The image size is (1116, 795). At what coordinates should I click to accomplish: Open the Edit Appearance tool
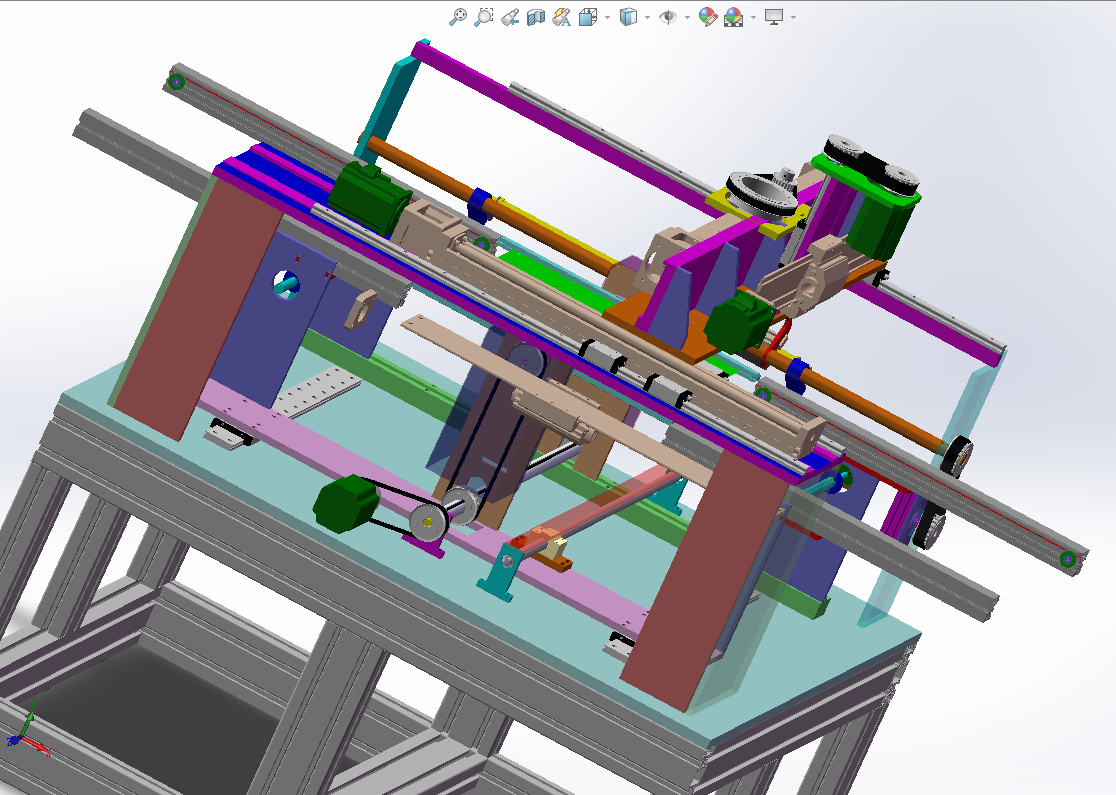(x=707, y=17)
